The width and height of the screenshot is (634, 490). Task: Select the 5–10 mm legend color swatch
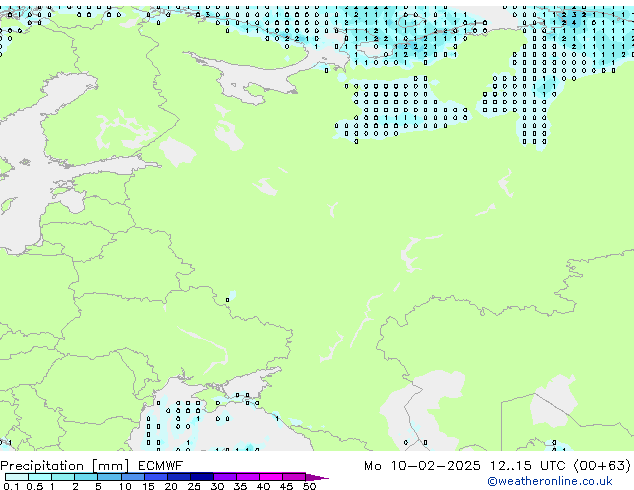pos(109,477)
